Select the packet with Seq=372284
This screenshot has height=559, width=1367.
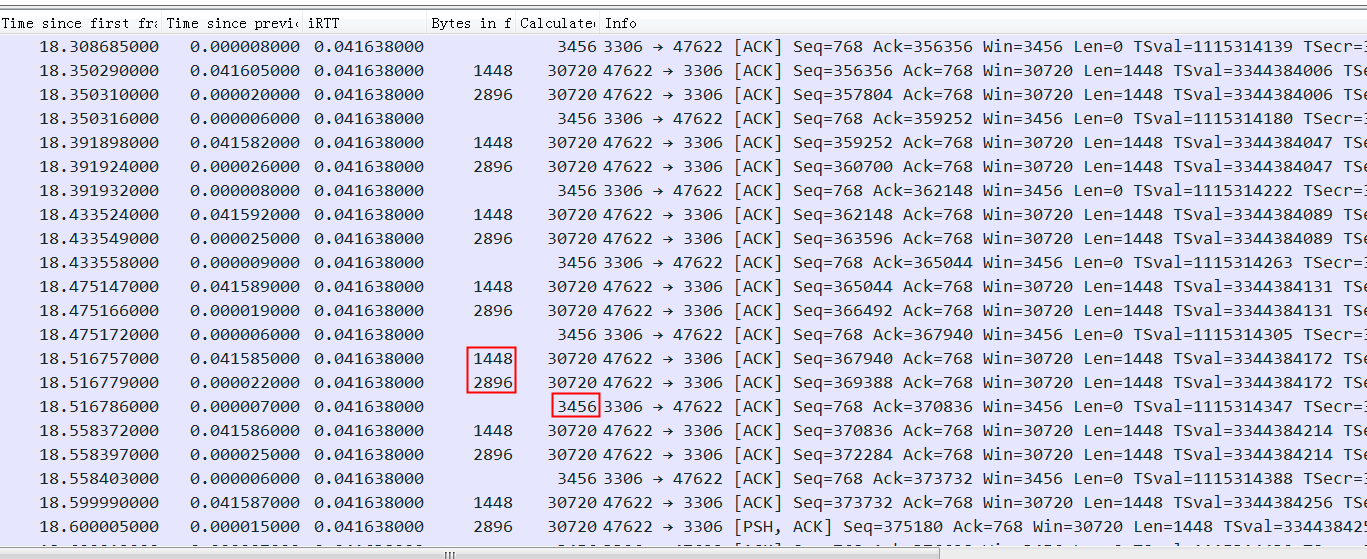pos(683,455)
